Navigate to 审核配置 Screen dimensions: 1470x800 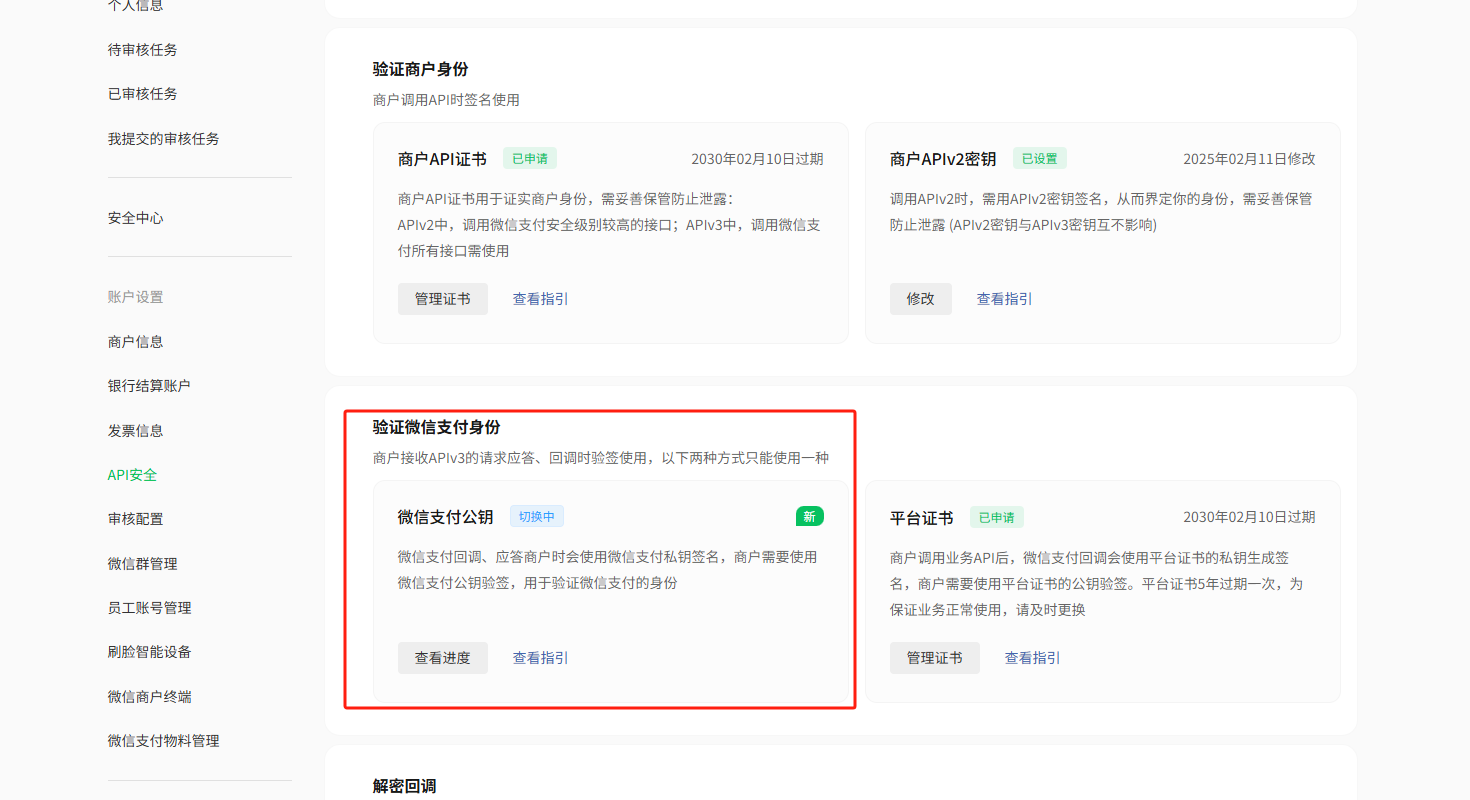135,519
